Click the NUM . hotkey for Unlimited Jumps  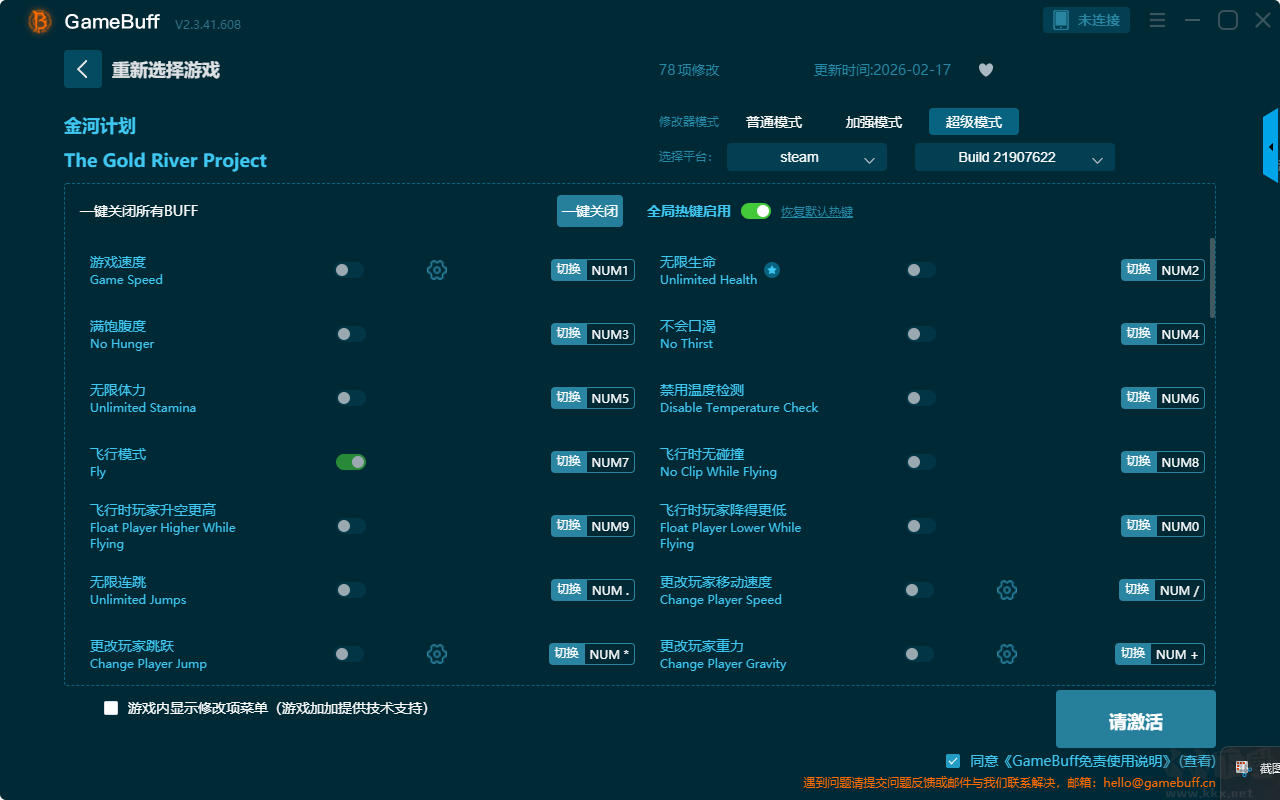(610, 590)
